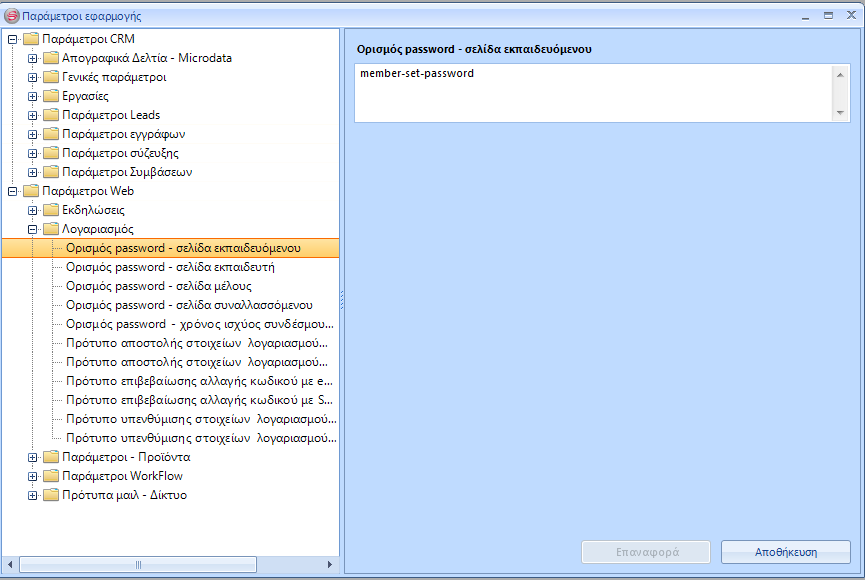Select Ορισμός password - σελίδα εκπαιδευτή

pyautogui.click(x=170, y=267)
